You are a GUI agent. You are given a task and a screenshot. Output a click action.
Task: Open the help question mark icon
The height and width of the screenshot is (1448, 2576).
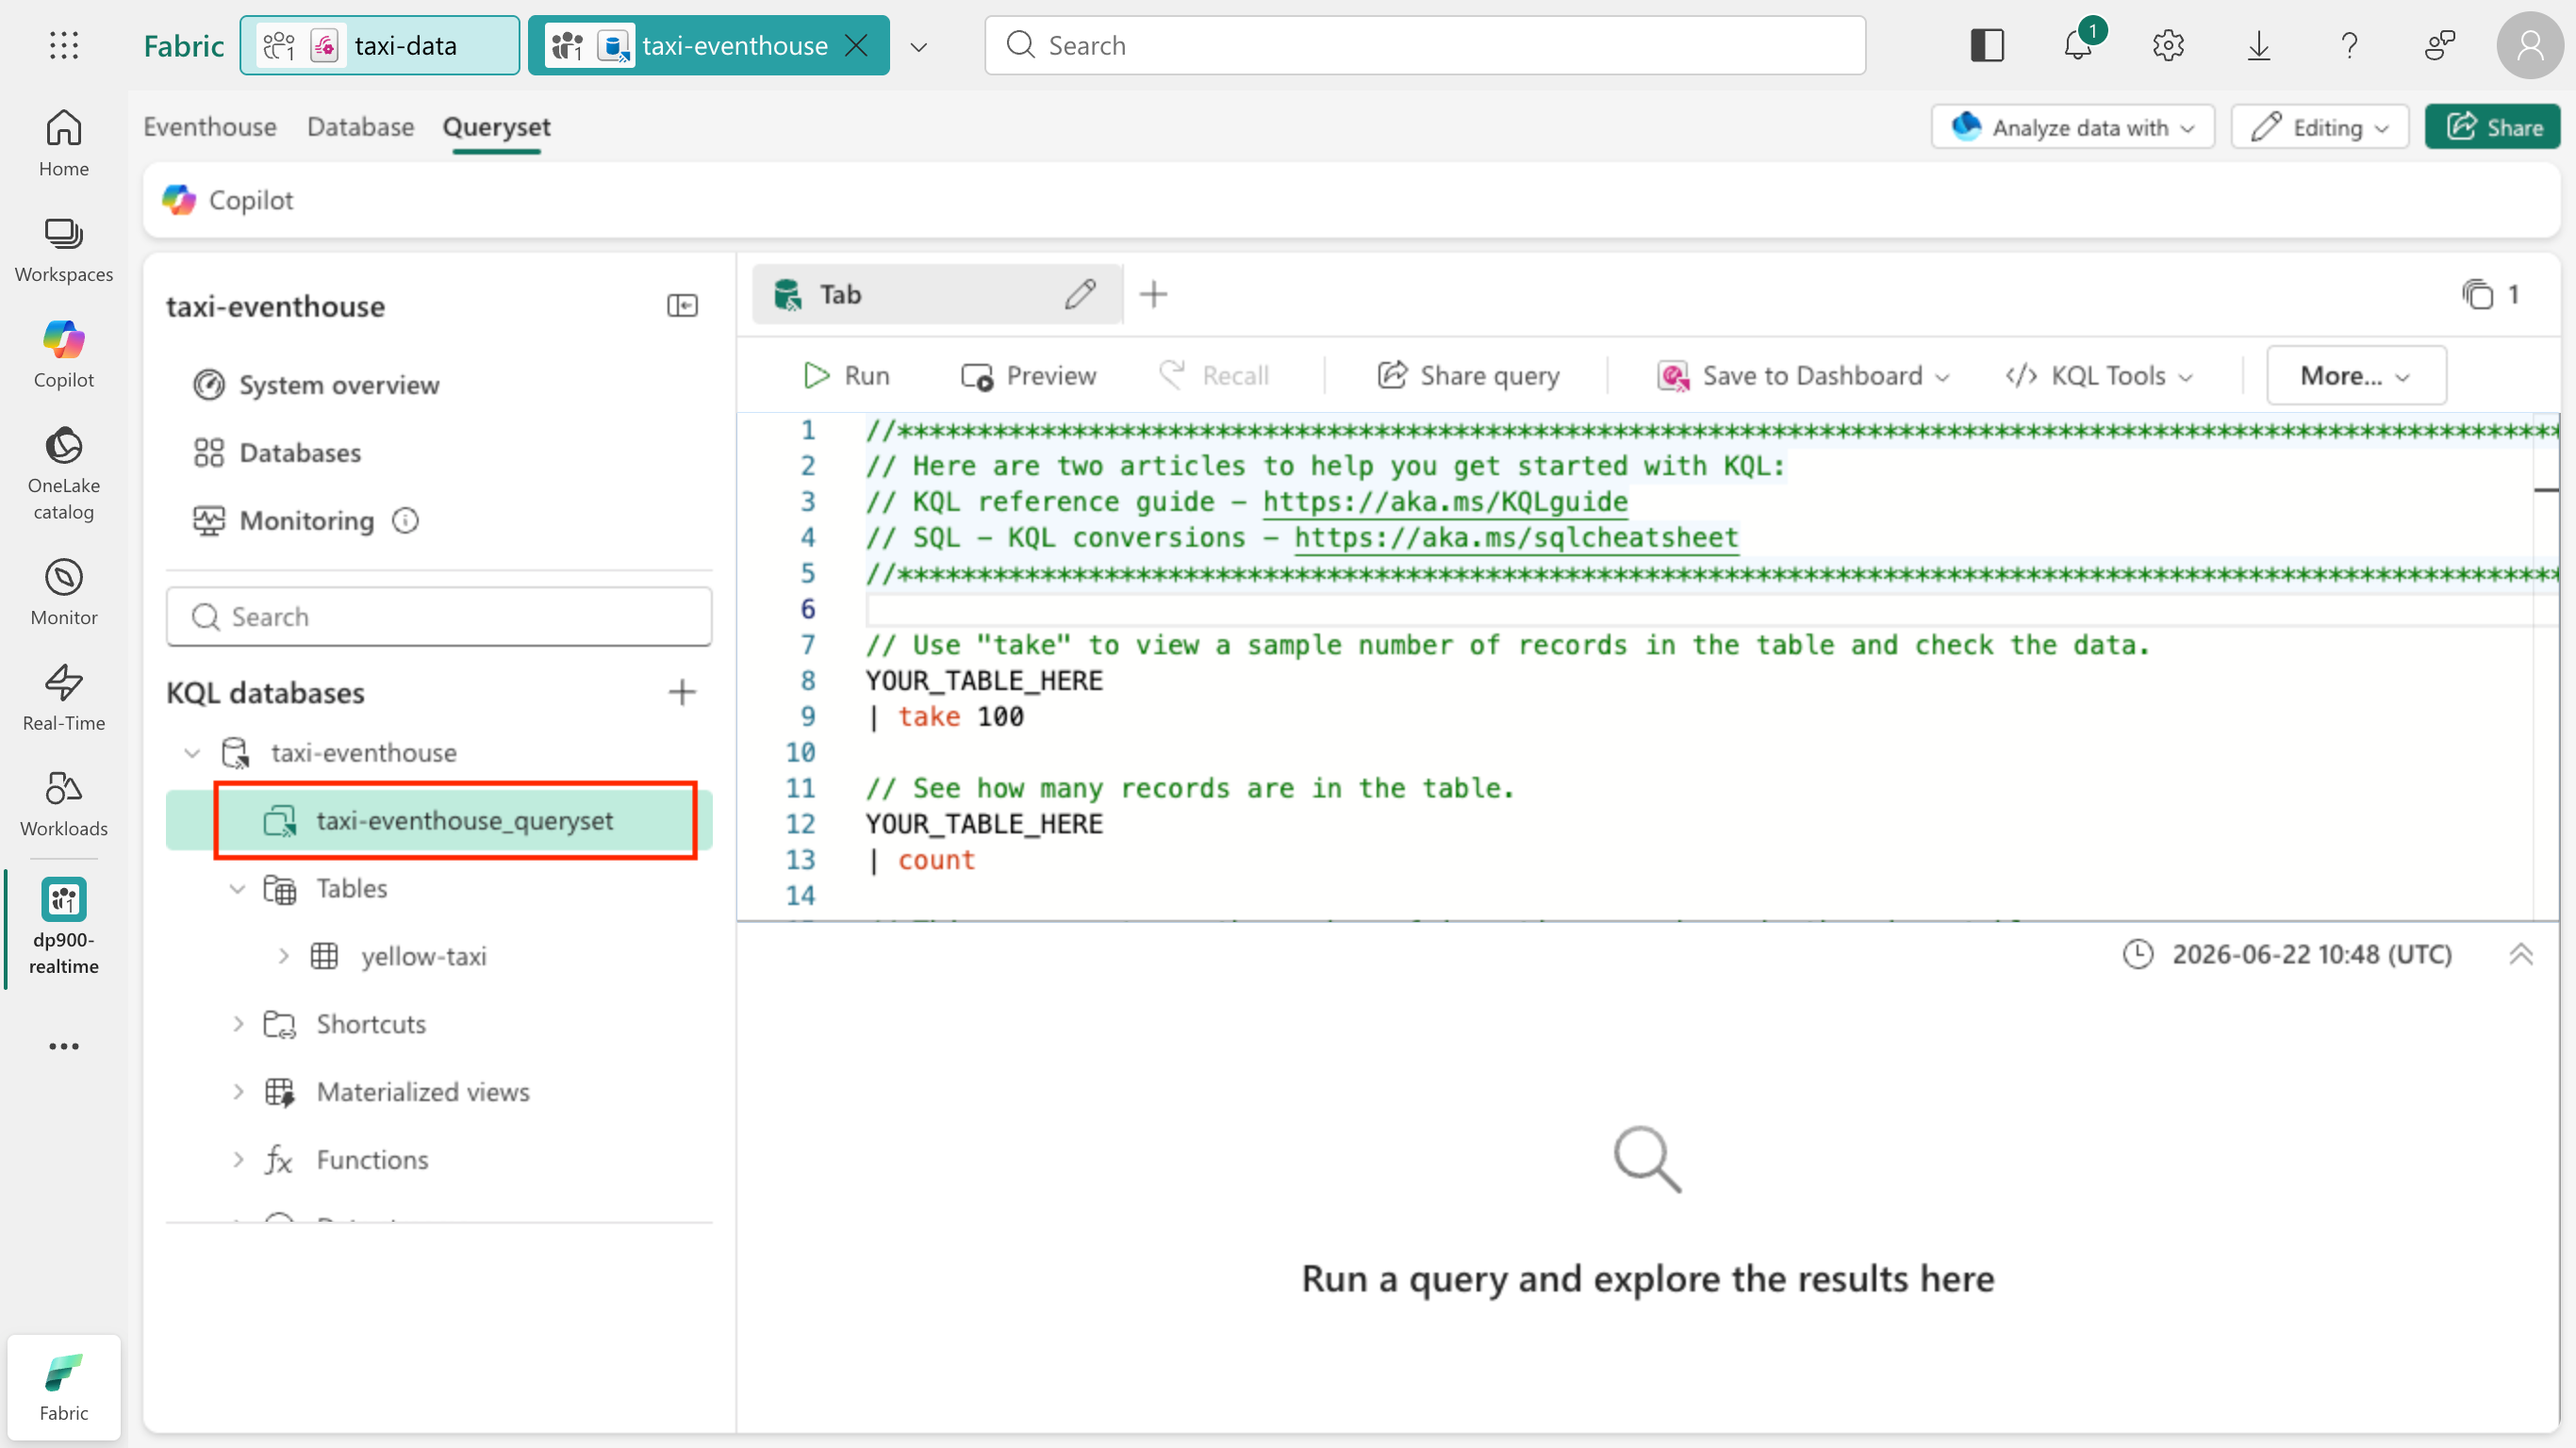2349,45
